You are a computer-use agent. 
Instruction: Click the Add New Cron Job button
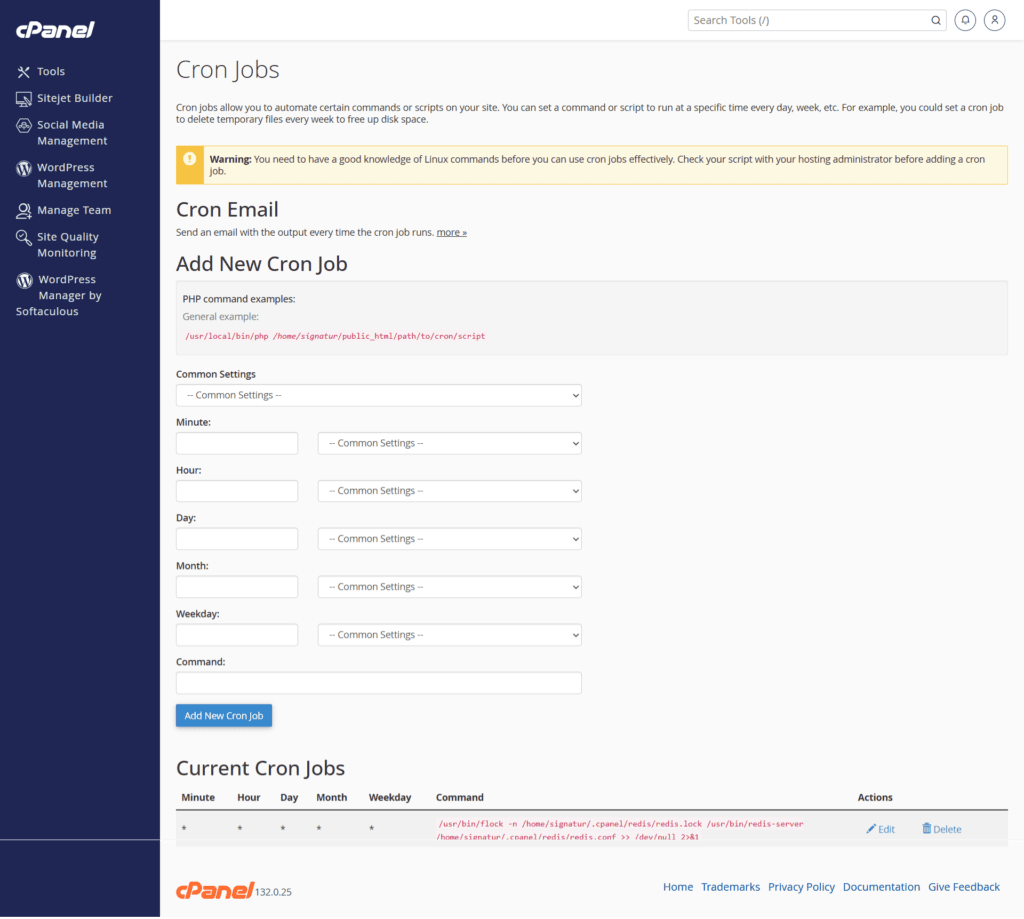(x=223, y=715)
